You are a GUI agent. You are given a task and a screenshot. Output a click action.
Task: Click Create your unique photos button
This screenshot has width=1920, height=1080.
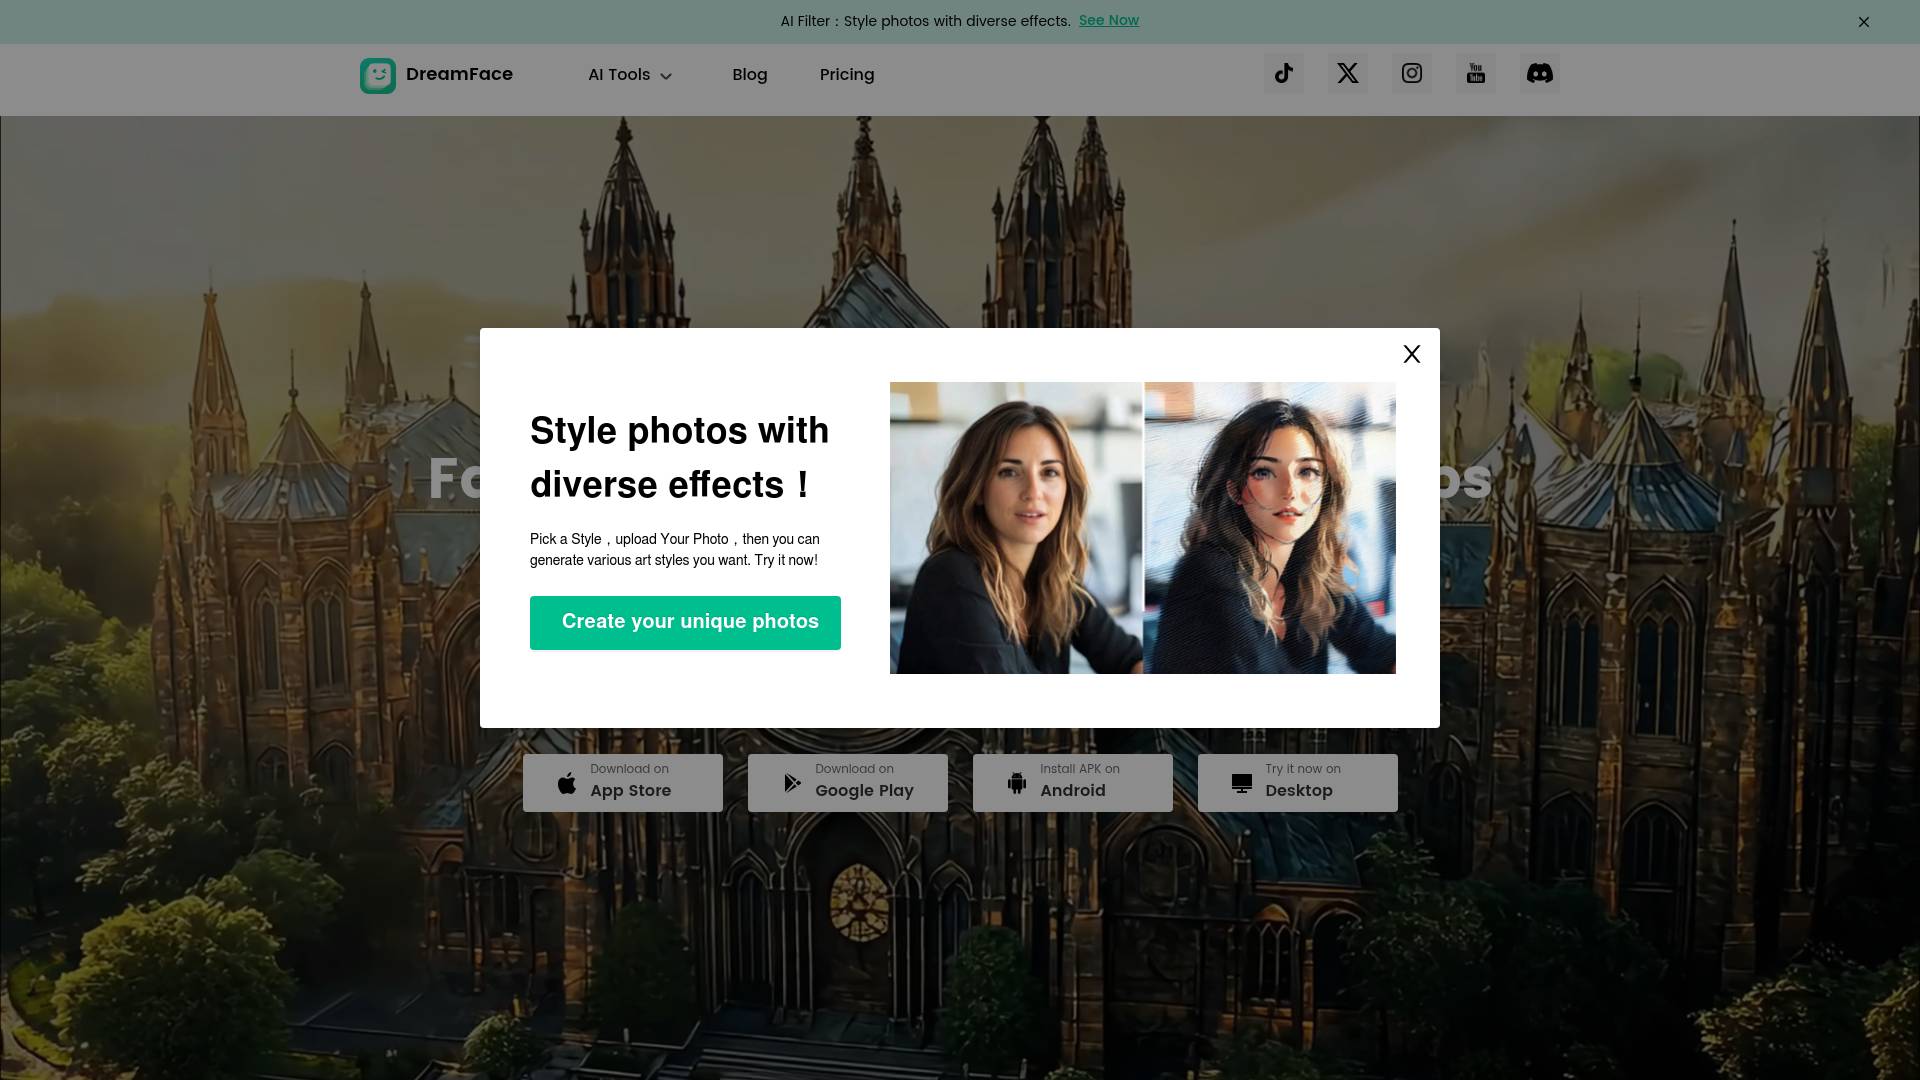(685, 623)
